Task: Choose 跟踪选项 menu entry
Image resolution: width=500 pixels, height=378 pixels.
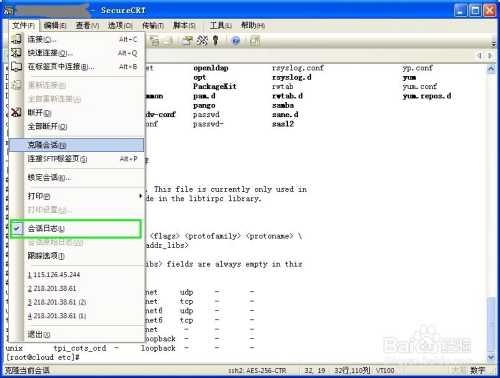Action: 77,256
